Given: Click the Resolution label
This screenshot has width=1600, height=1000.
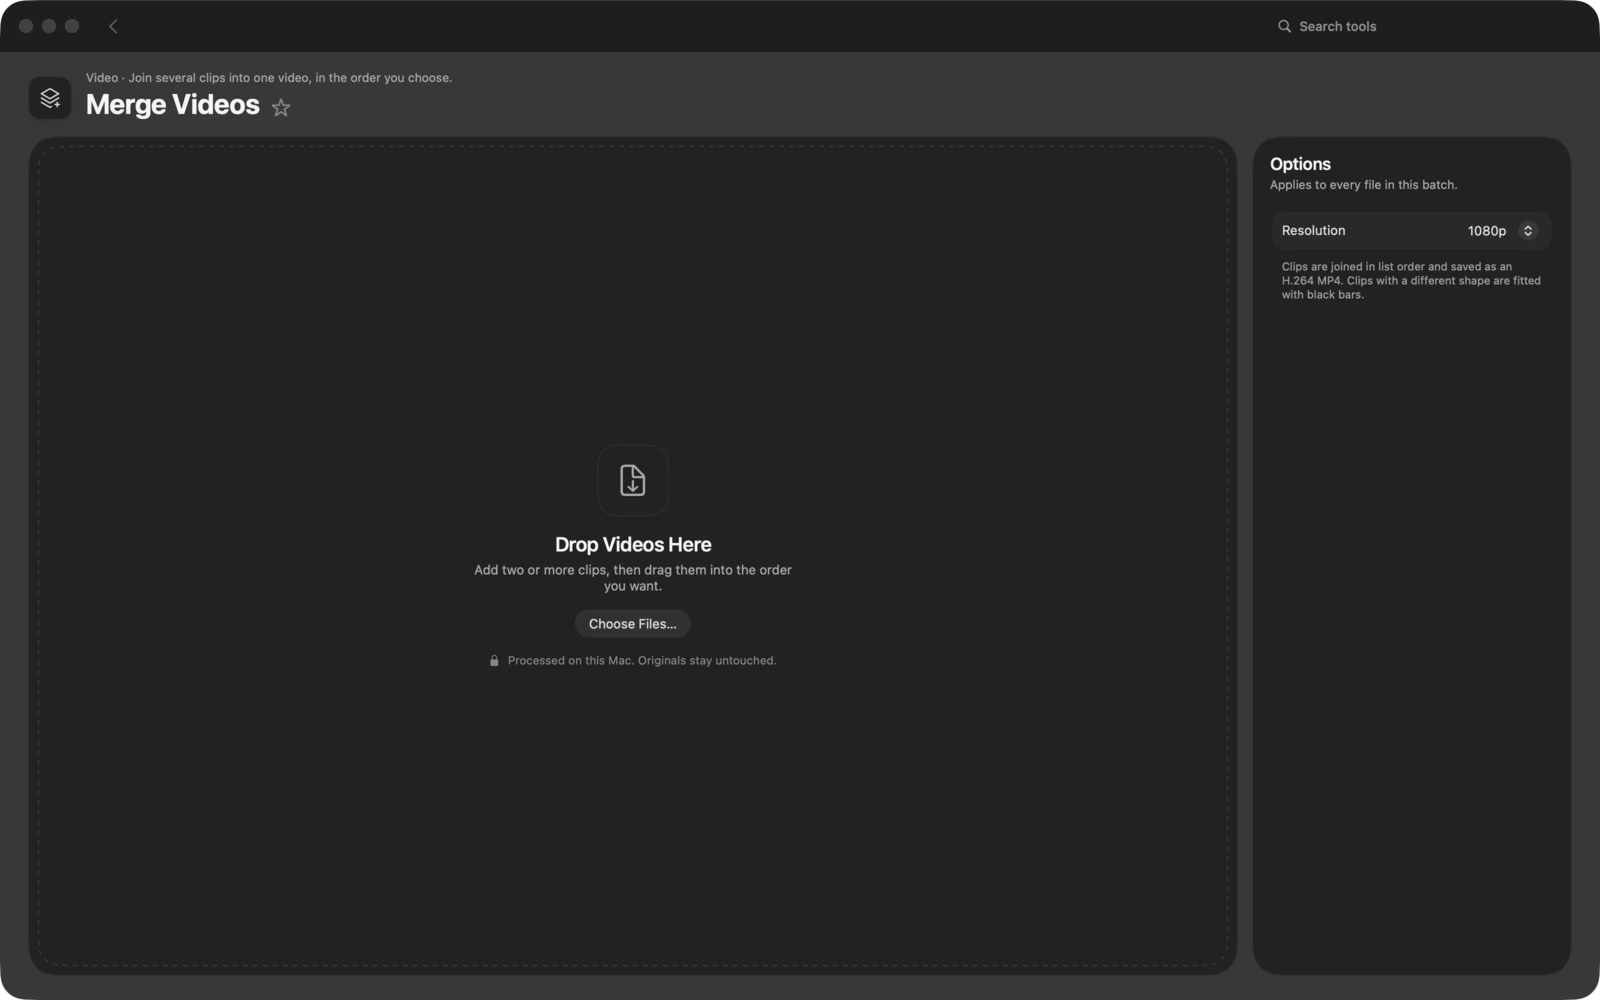Looking at the screenshot, I should [1313, 231].
